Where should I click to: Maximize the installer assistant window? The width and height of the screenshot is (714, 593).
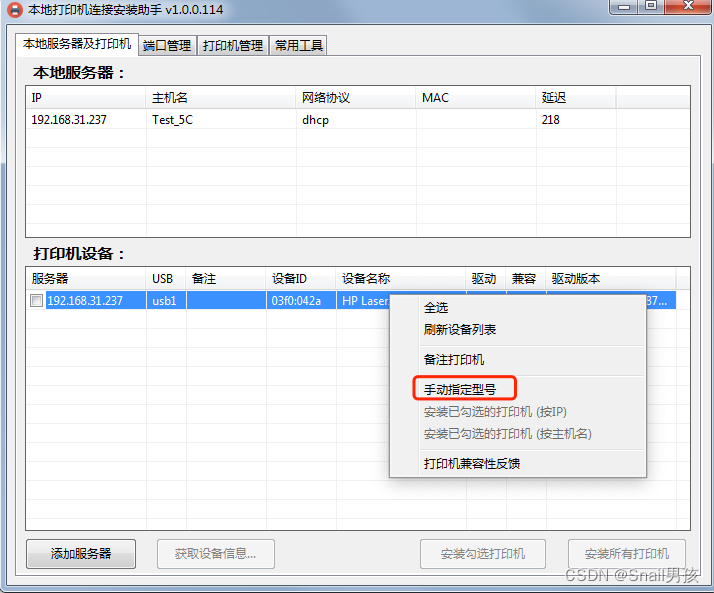coord(651,7)
